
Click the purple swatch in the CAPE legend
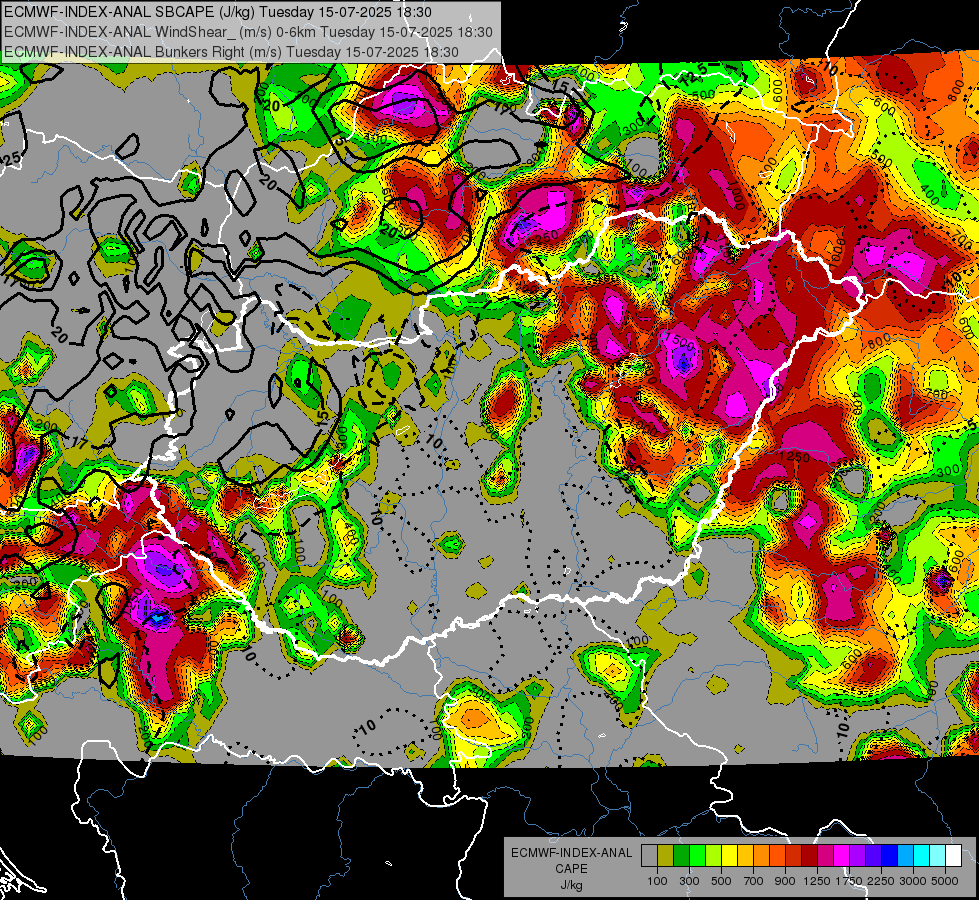[858, 855]
